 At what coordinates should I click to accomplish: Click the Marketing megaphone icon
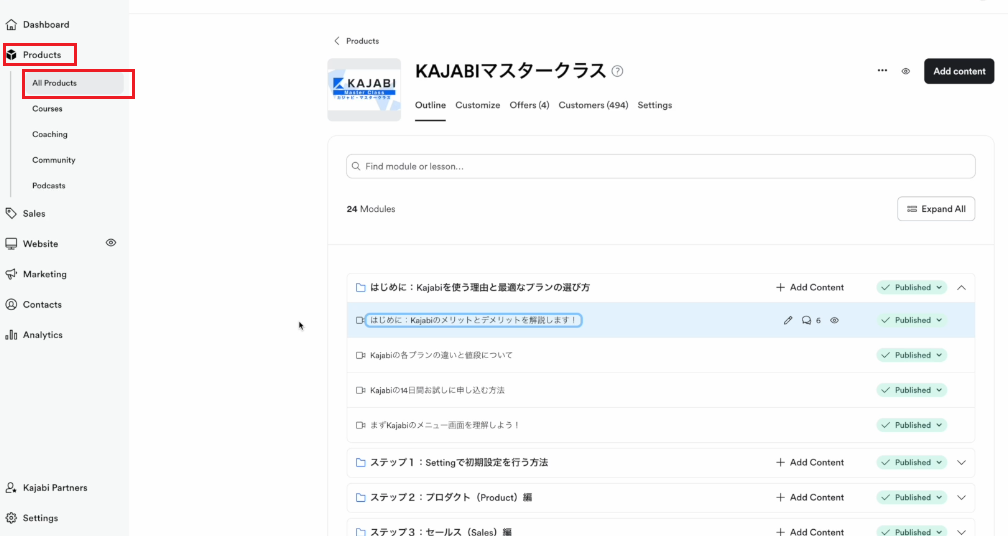[x=11, y=274]
